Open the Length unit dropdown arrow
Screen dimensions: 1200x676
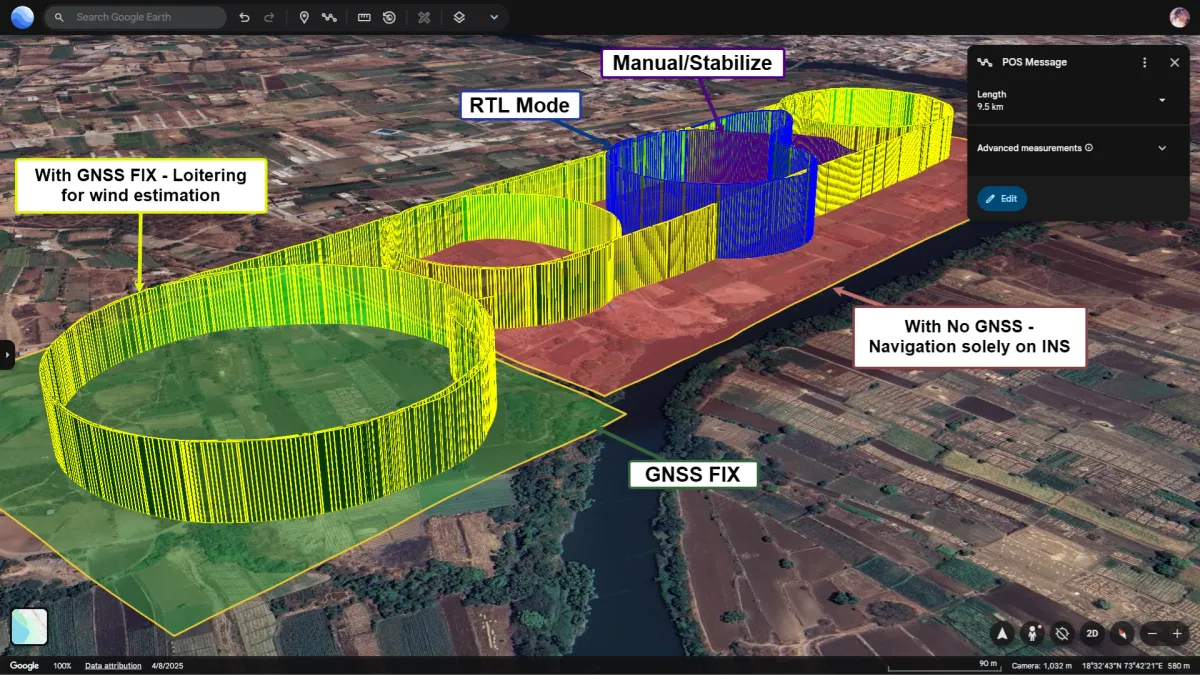click(1162, 100)
